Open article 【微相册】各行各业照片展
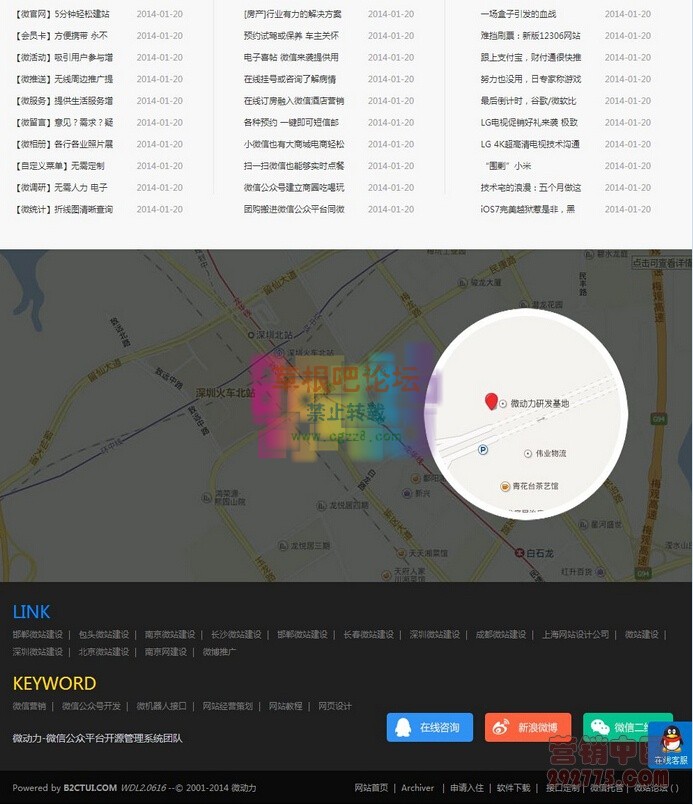 pos(64,144)
